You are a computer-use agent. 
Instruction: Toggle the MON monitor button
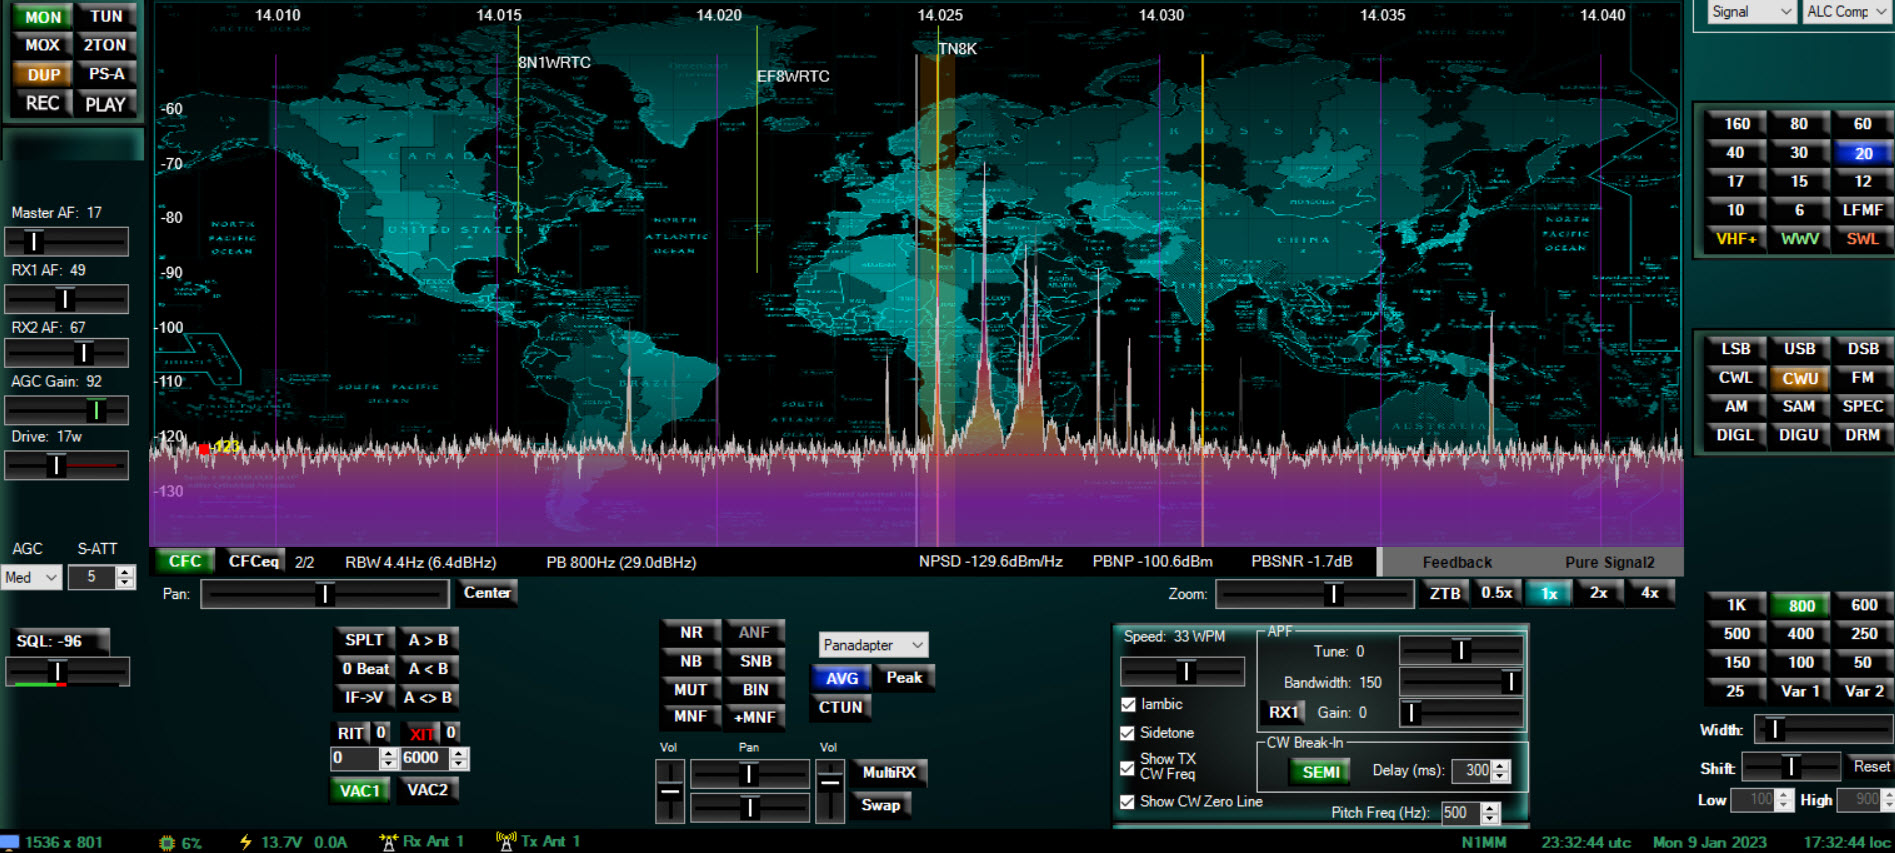coord(43,17)
